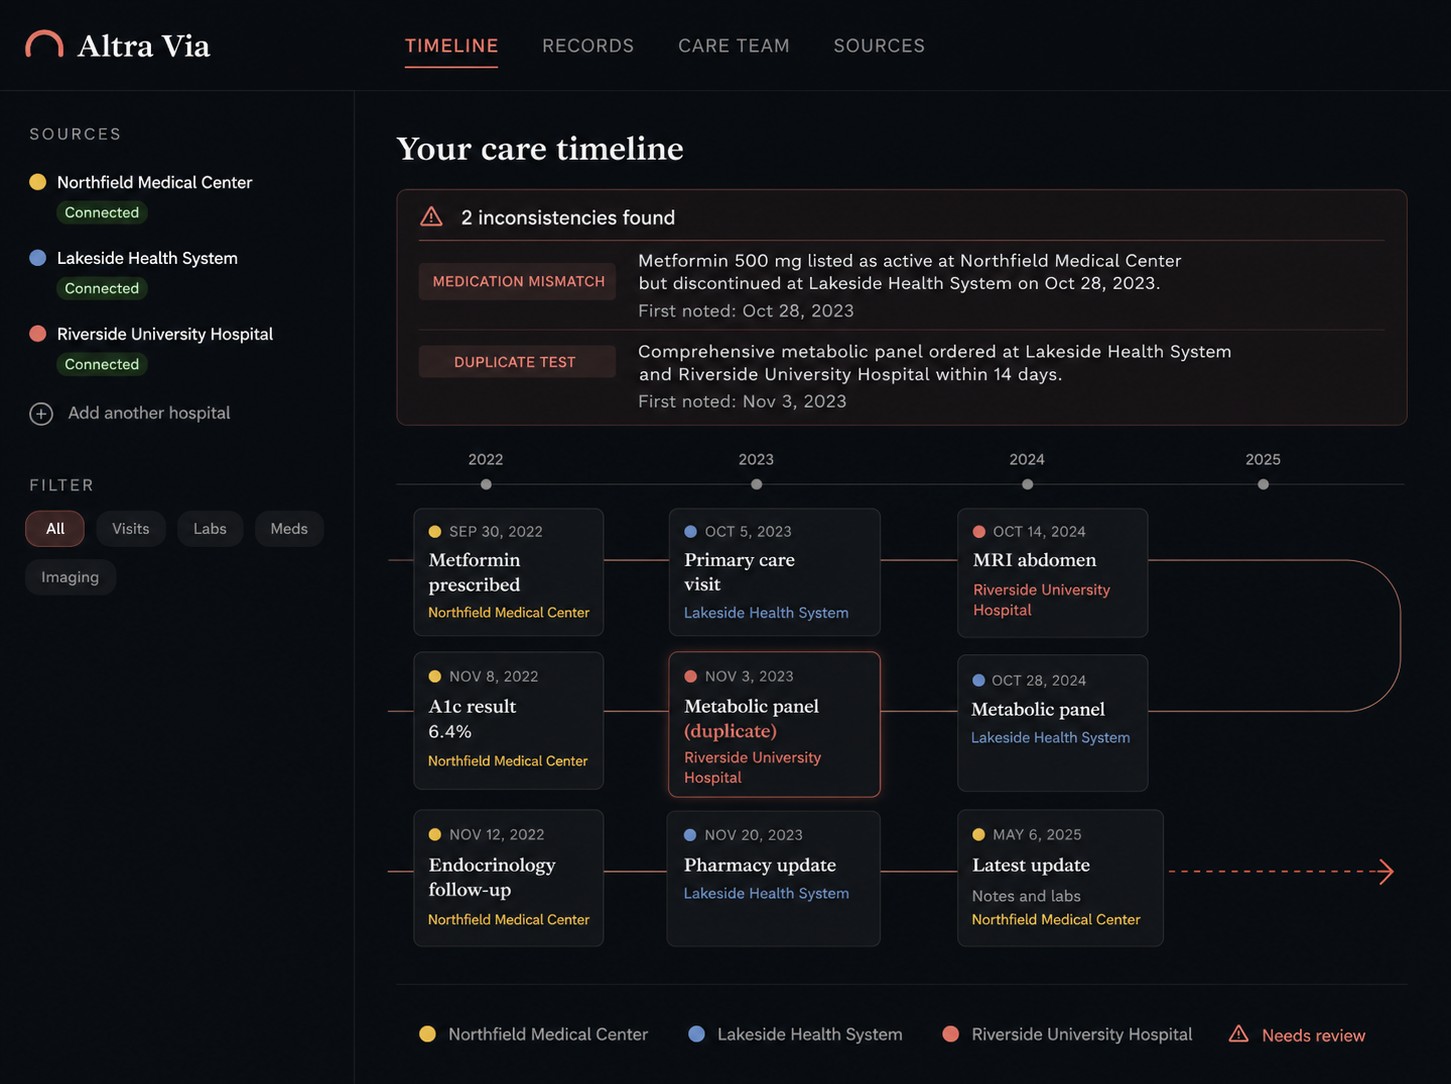Open the Timeline tab
Image resolution: width=1451 pixels, height=1084 pixels.
tap(451, 46)
